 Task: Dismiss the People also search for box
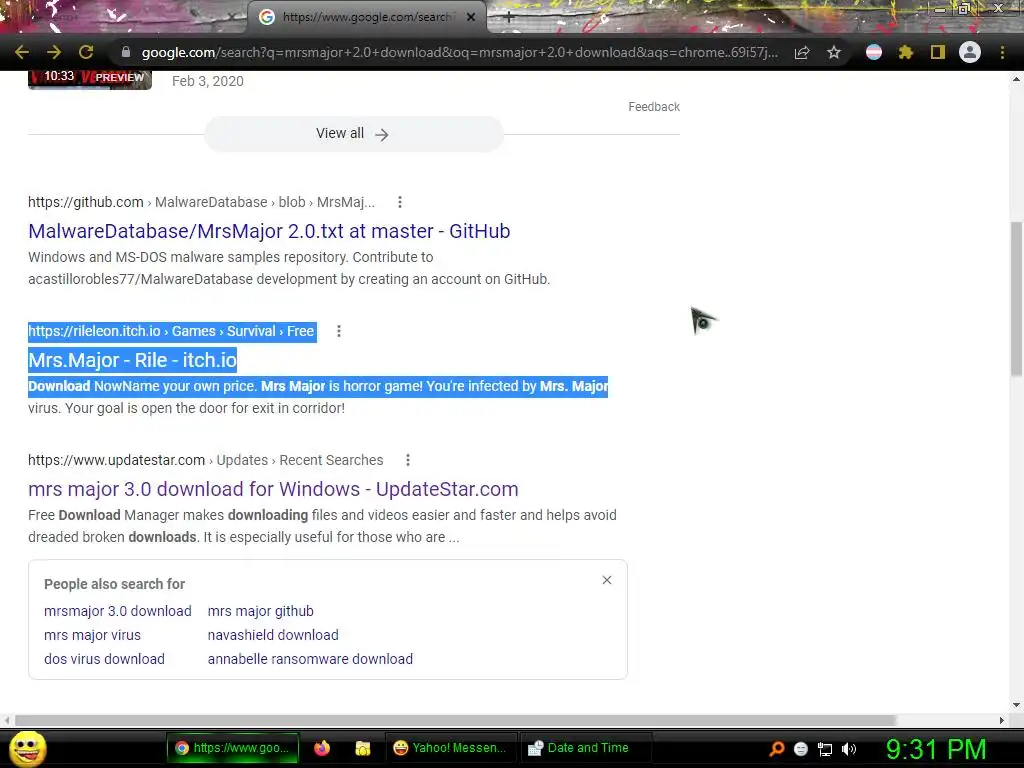click(x=607, y=580)
